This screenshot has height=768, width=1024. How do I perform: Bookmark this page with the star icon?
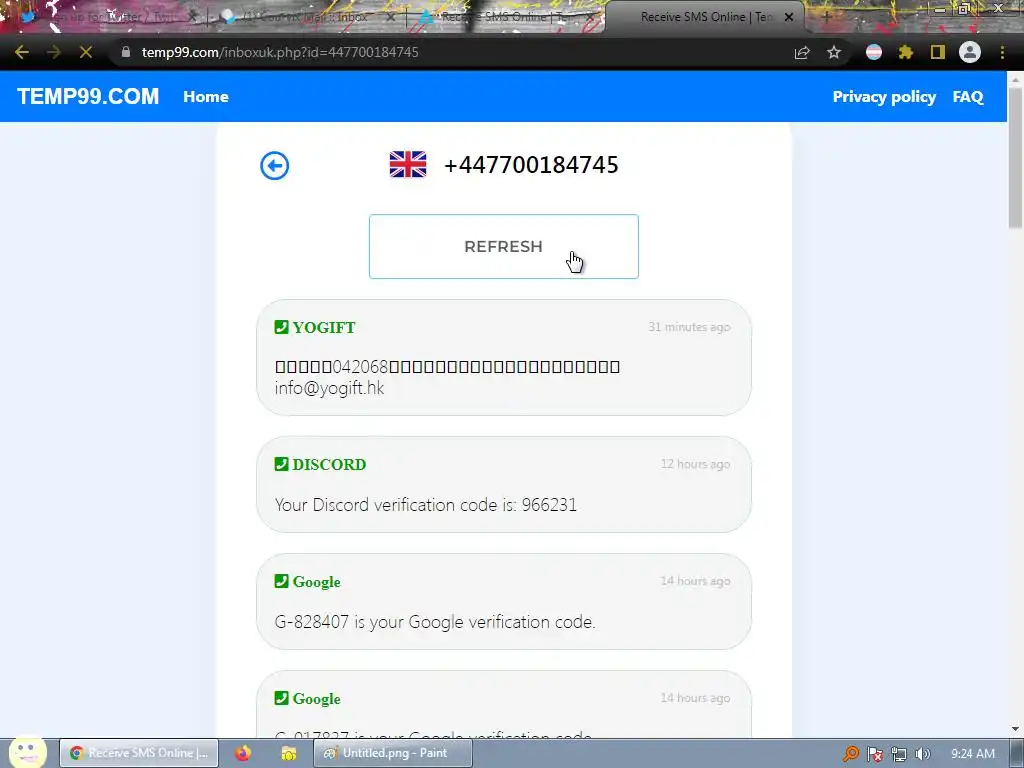[834, 52]
